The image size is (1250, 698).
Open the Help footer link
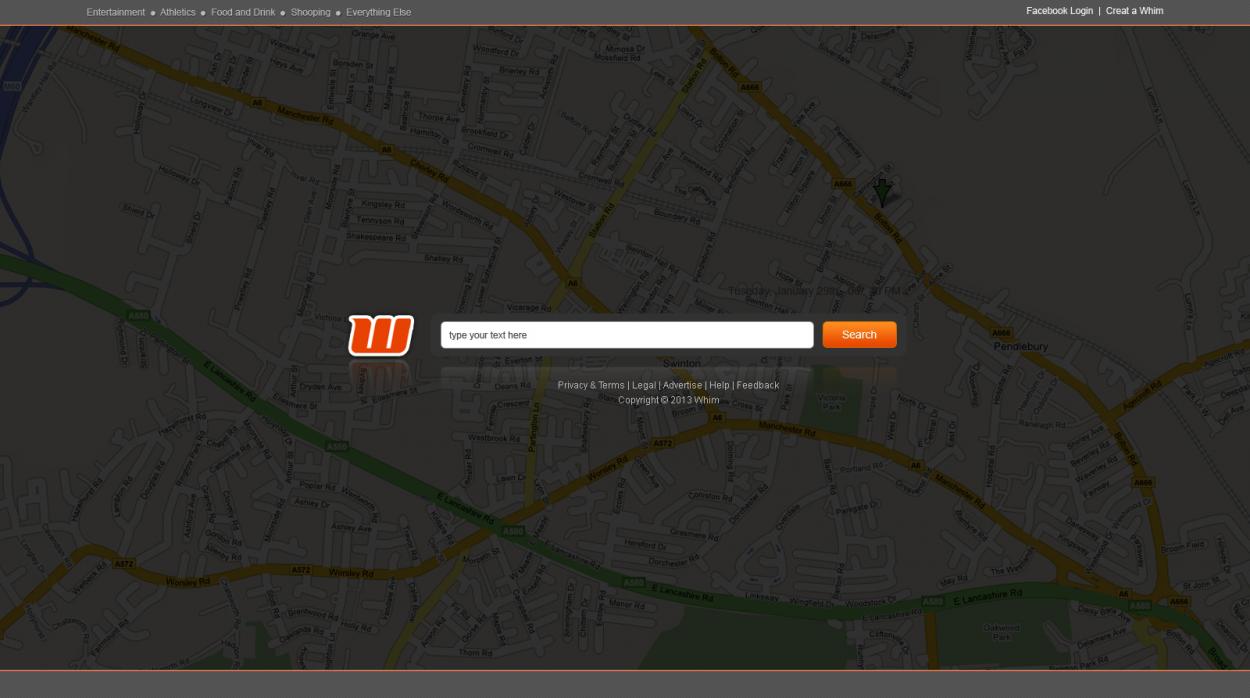click(x=719, y=385)
